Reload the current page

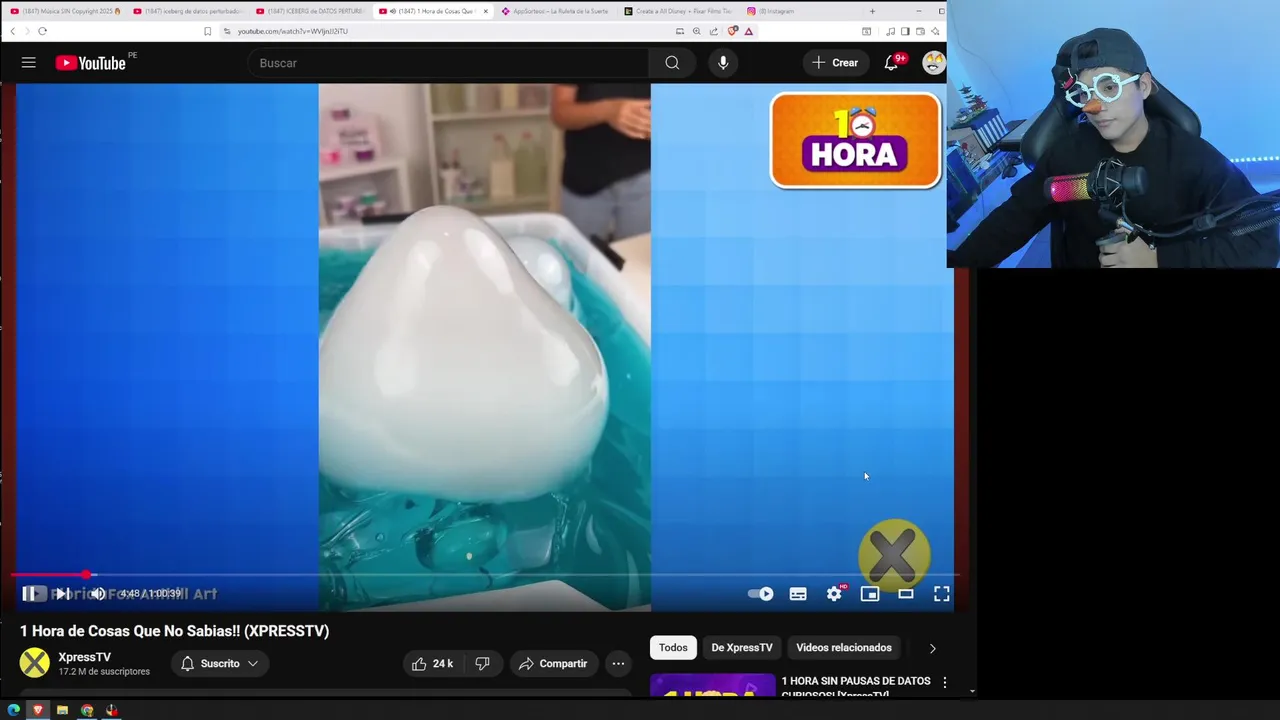(x=42, y=31)
